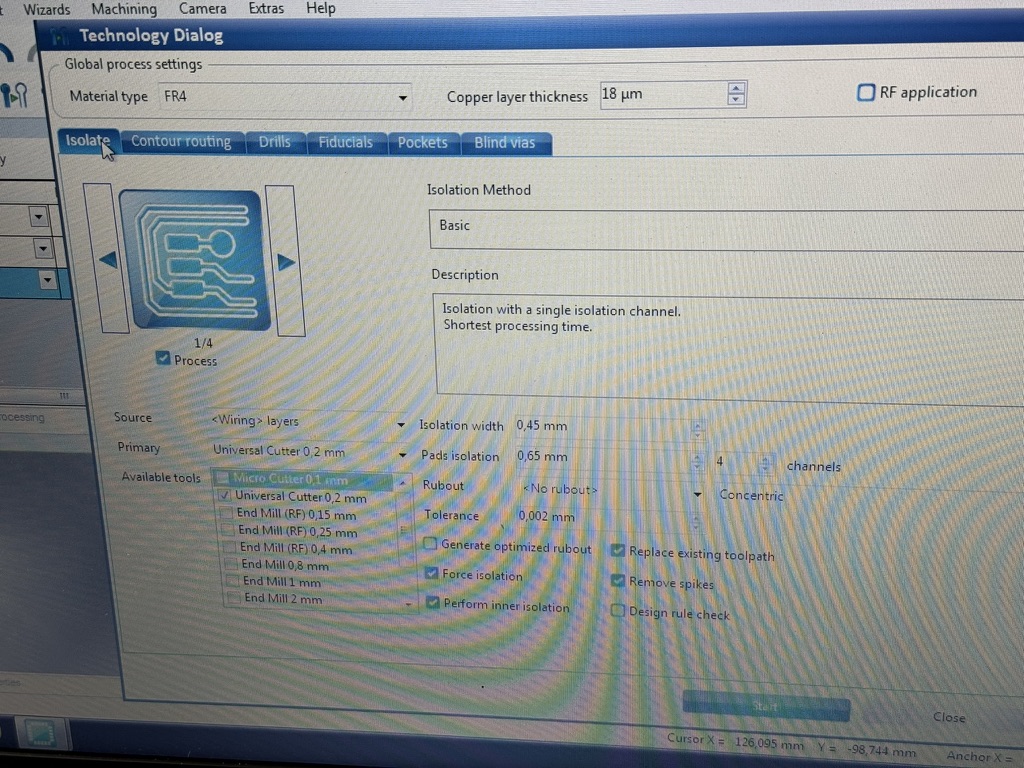Toggle Replace existing toolpath checkbox
The image size is (1024, 768).
click(617, 551)
